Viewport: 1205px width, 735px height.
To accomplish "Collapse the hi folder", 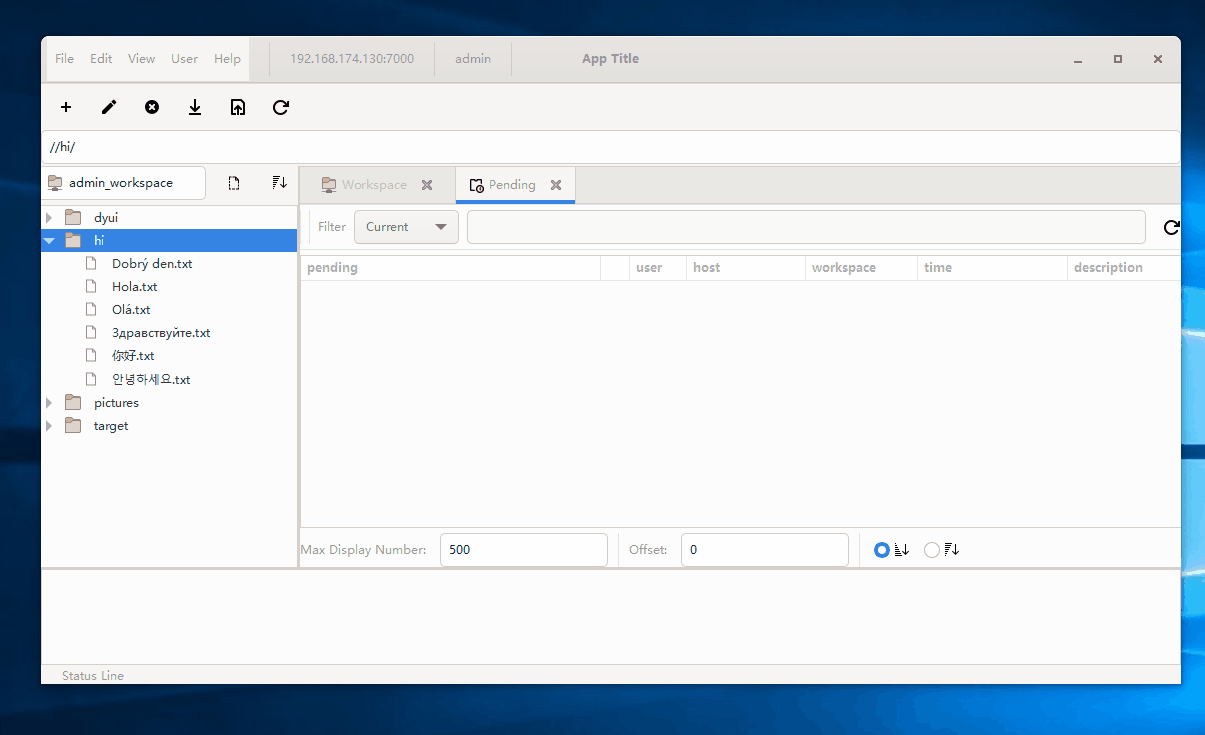I will tap(48, 240).
